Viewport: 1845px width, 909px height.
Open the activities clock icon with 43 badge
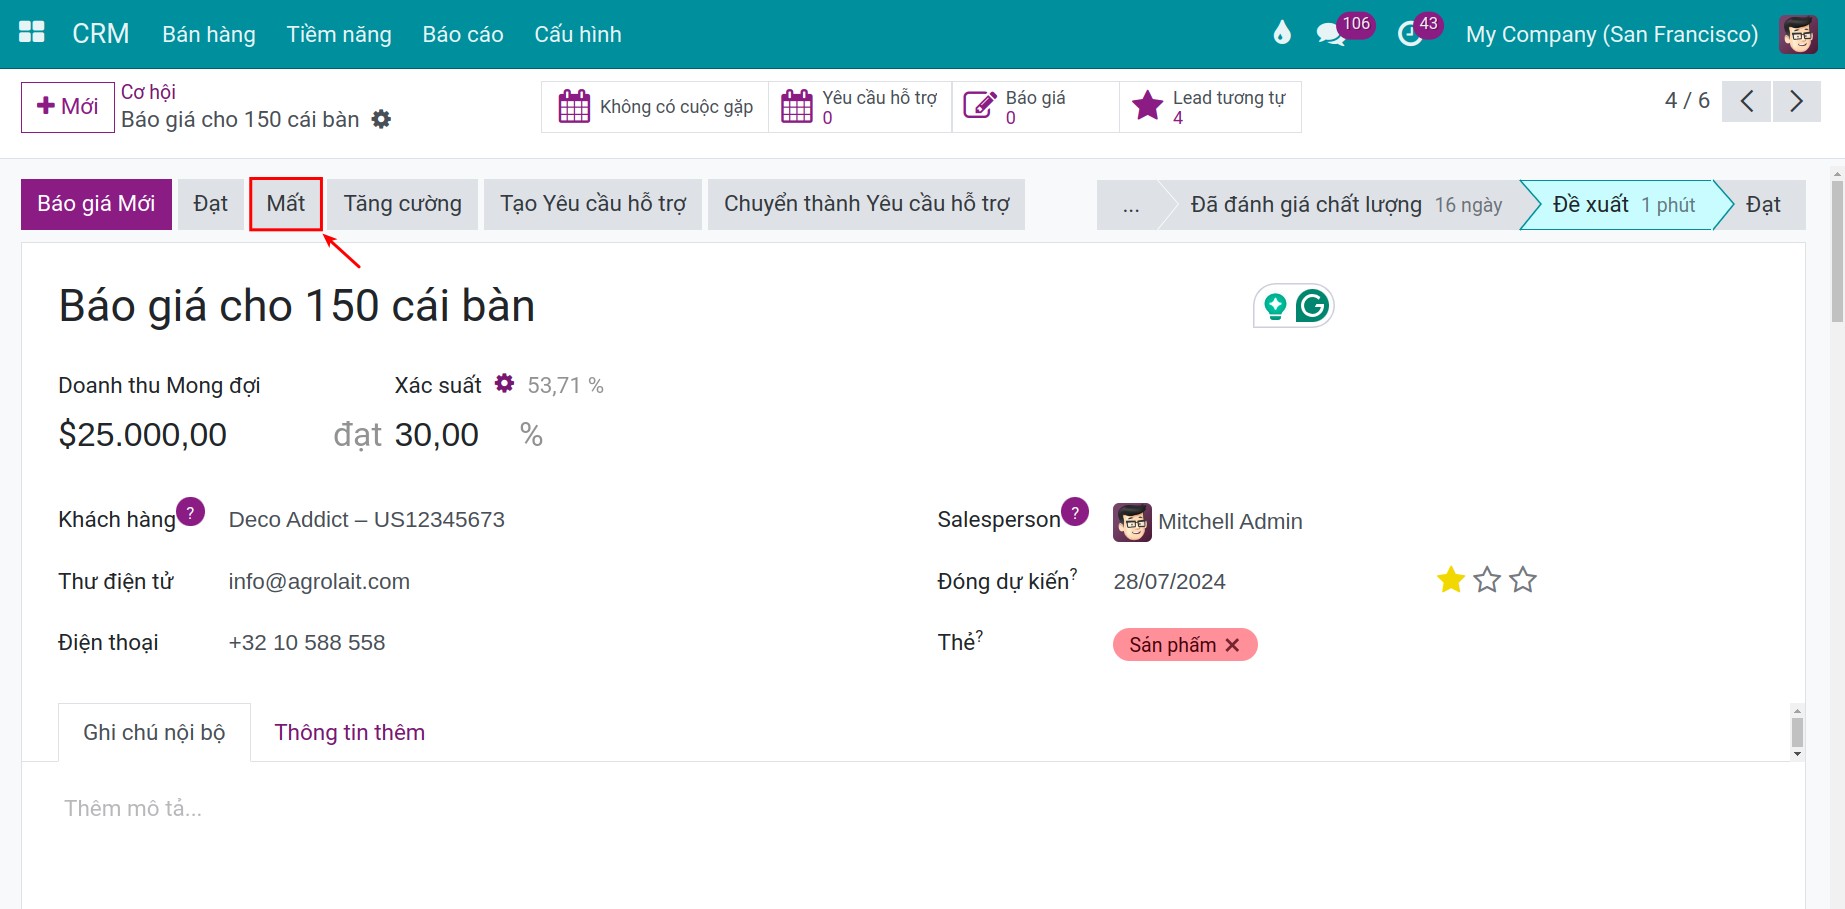coord(1410,34)
